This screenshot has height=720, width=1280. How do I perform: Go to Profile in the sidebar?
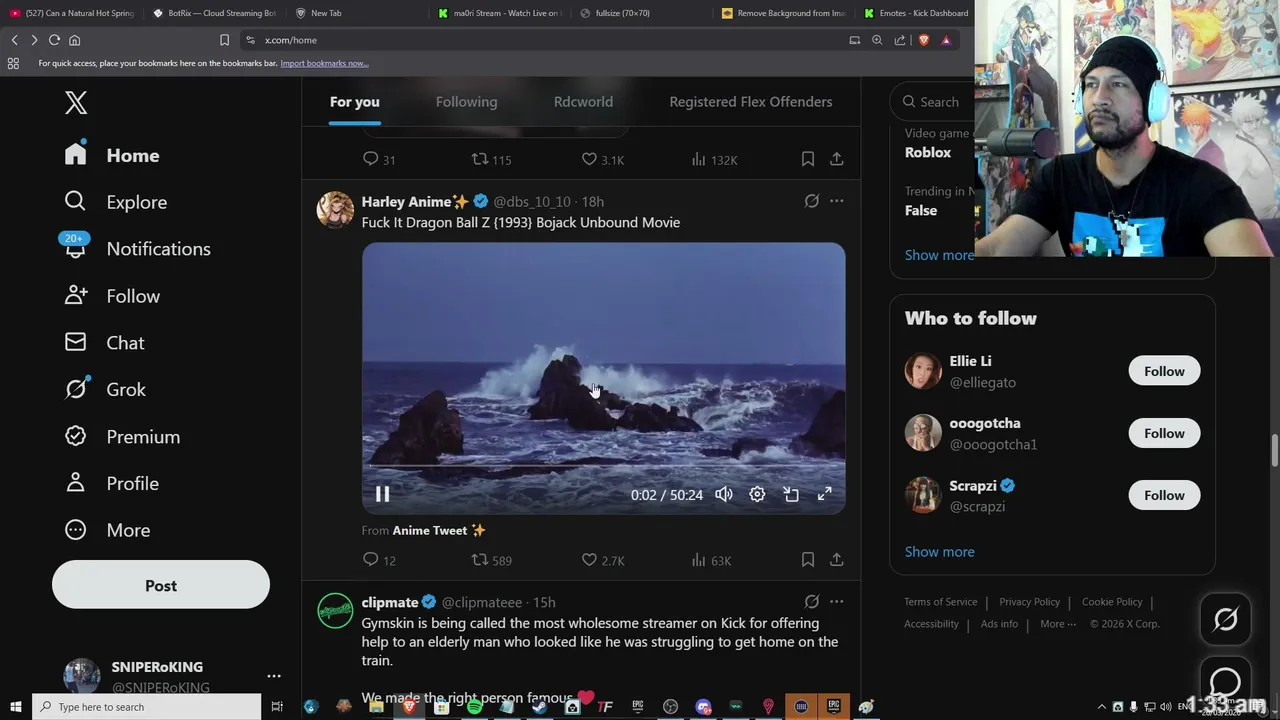click(x=111, y=483)
